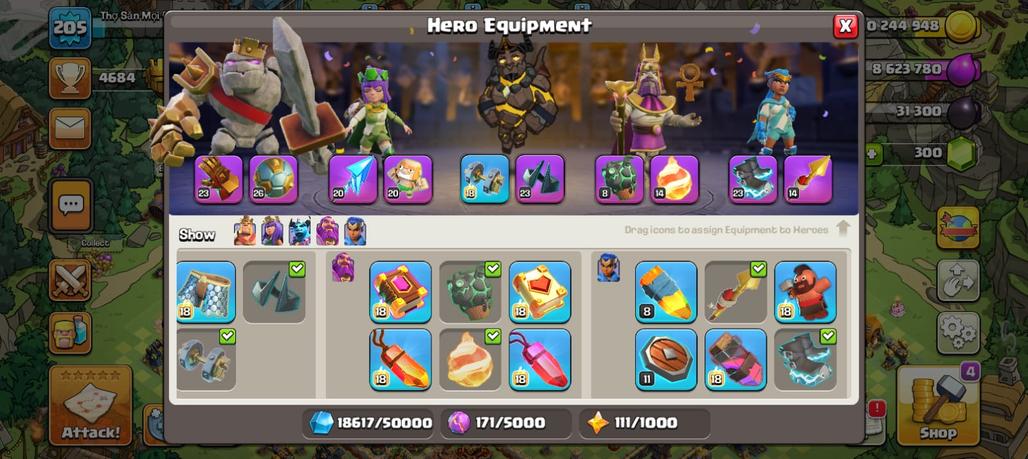The width and height of the screenshot is (1028, 459).
Task: Tap the Shiny Ore 18617/50000 counter
Action: point(370,423)
